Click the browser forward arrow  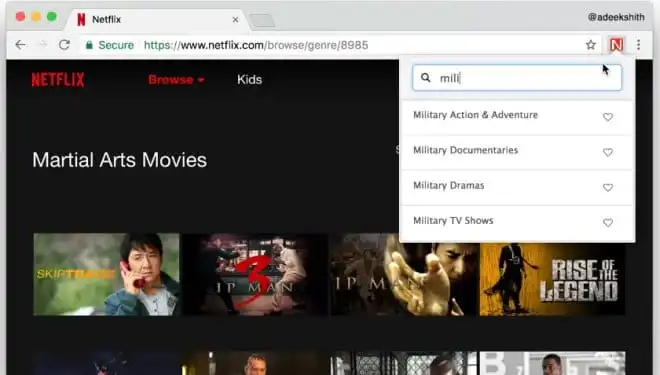(x=43, y=45)
